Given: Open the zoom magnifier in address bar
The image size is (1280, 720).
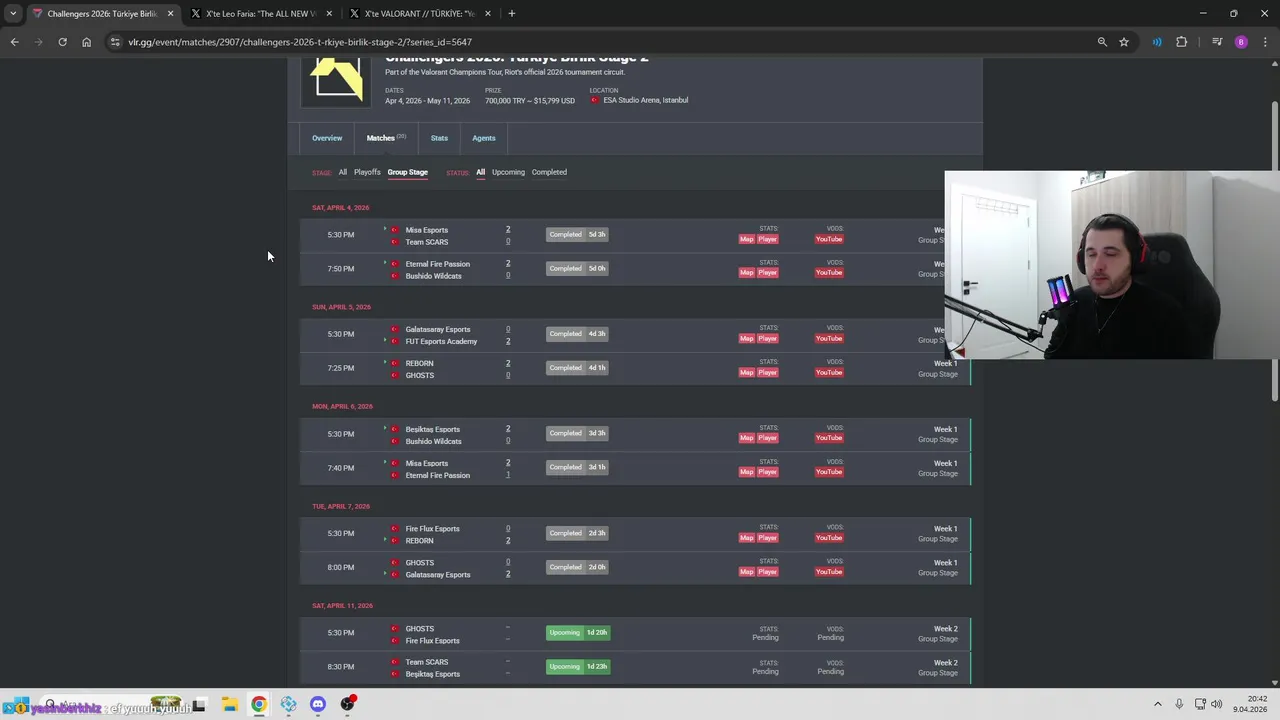Looking at the screenshot, I should (x=1102, y=42).
